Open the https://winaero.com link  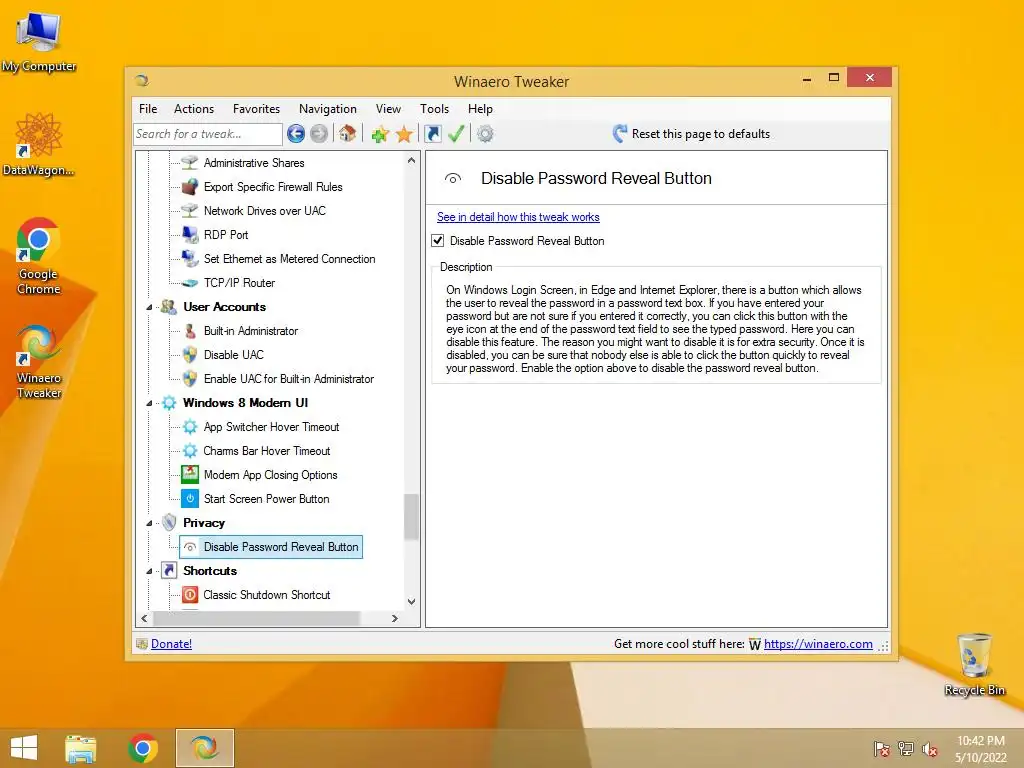pos(818,643)
